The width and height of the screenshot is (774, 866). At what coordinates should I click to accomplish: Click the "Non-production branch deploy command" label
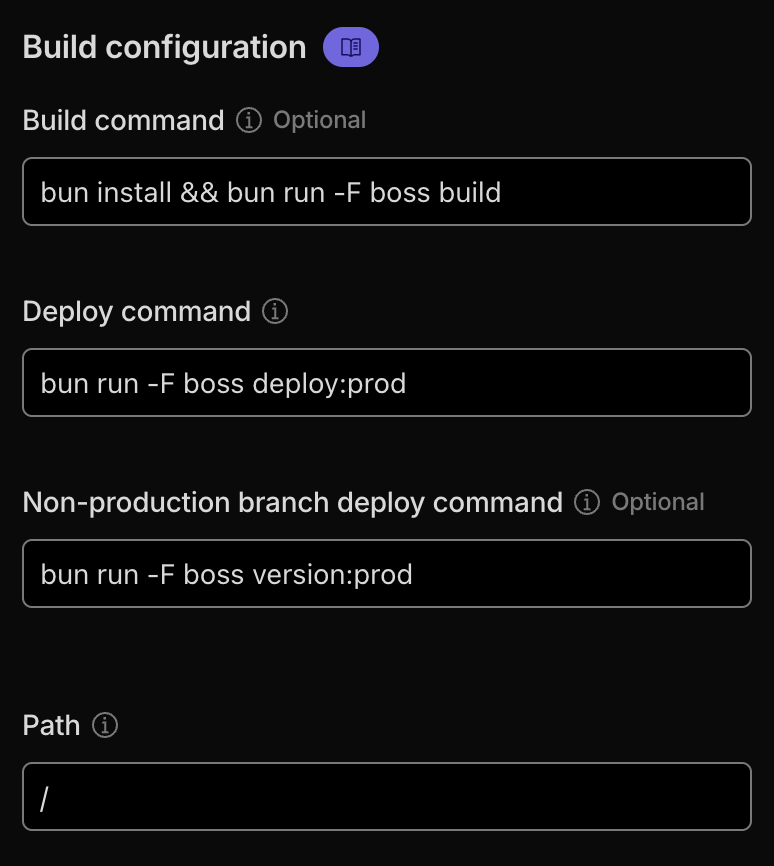pyautogui.click(x=292, y=502)
